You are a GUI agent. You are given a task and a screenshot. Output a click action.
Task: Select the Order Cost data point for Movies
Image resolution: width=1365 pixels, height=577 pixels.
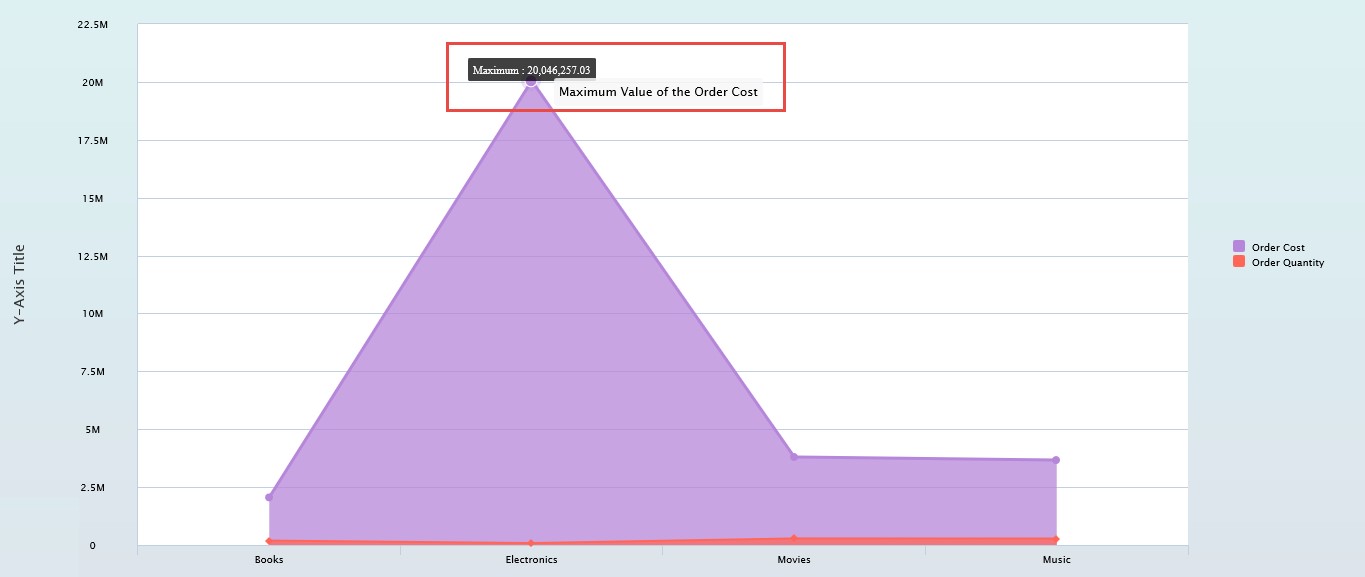coord(794,457)
